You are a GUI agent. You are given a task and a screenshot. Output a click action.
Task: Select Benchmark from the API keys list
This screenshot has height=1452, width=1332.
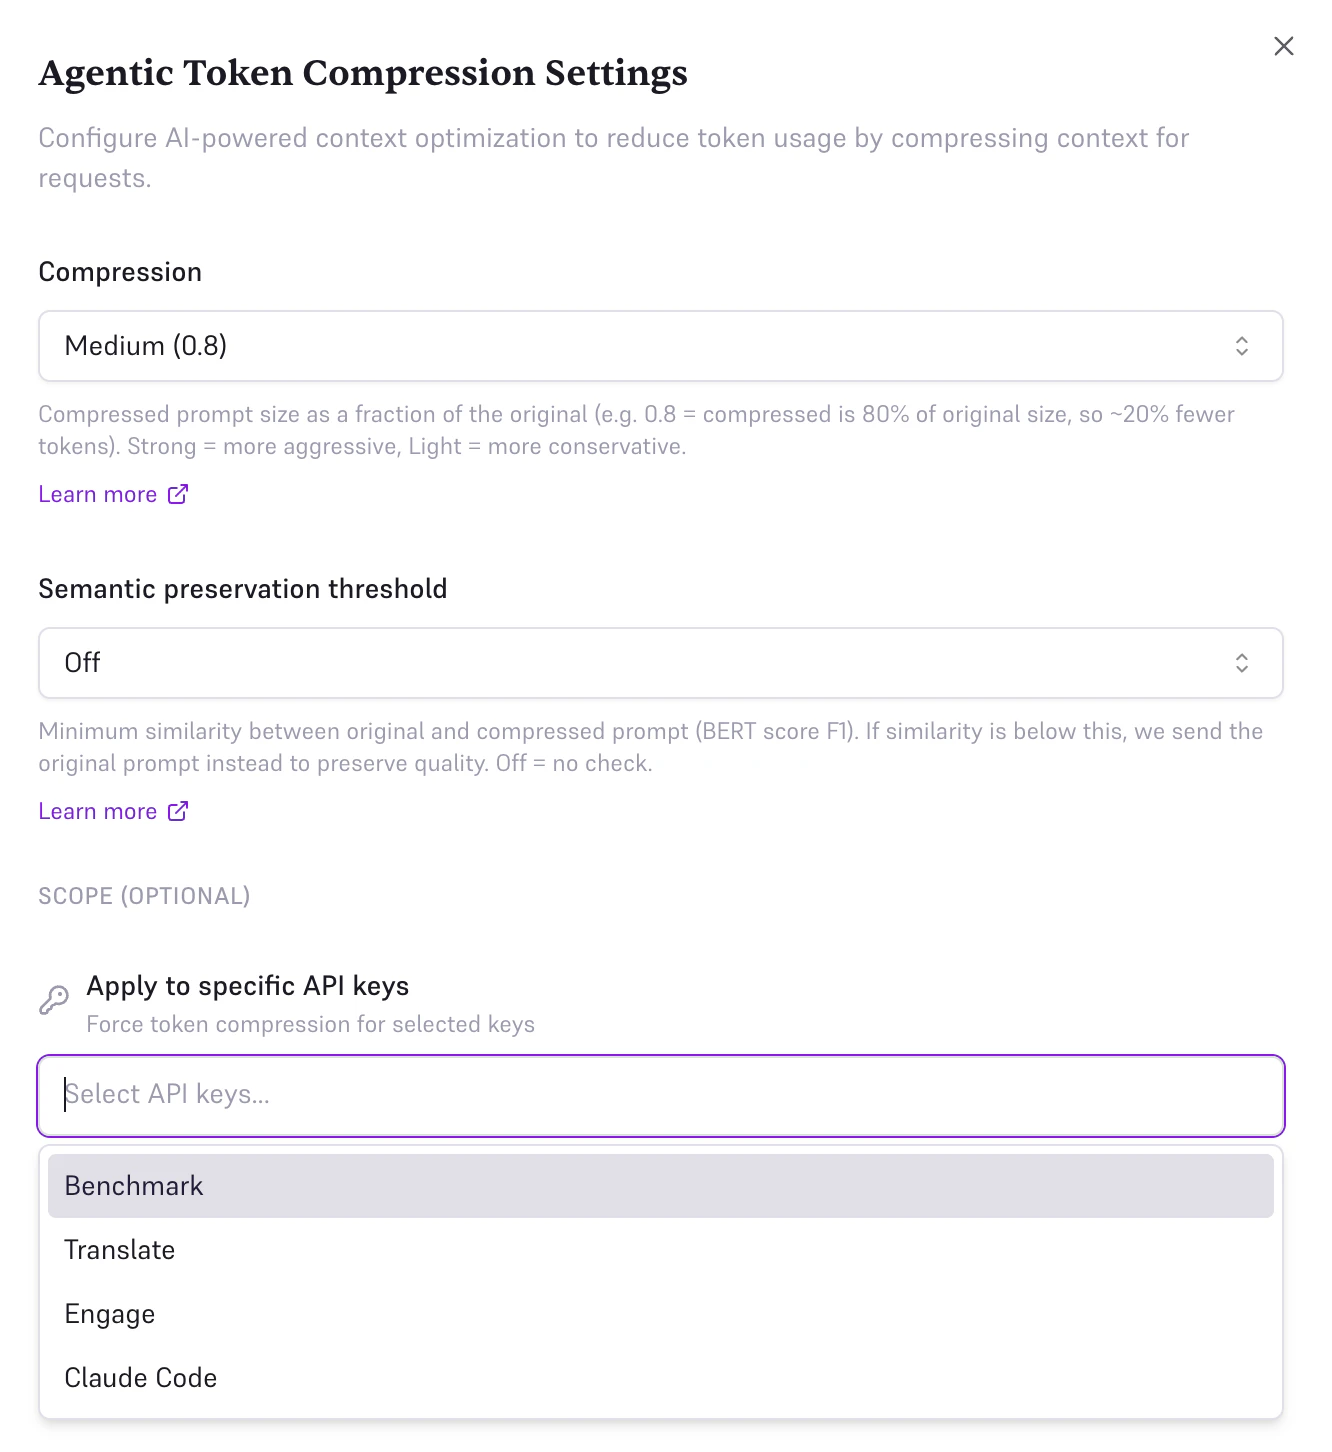[x=133, y=1185]
